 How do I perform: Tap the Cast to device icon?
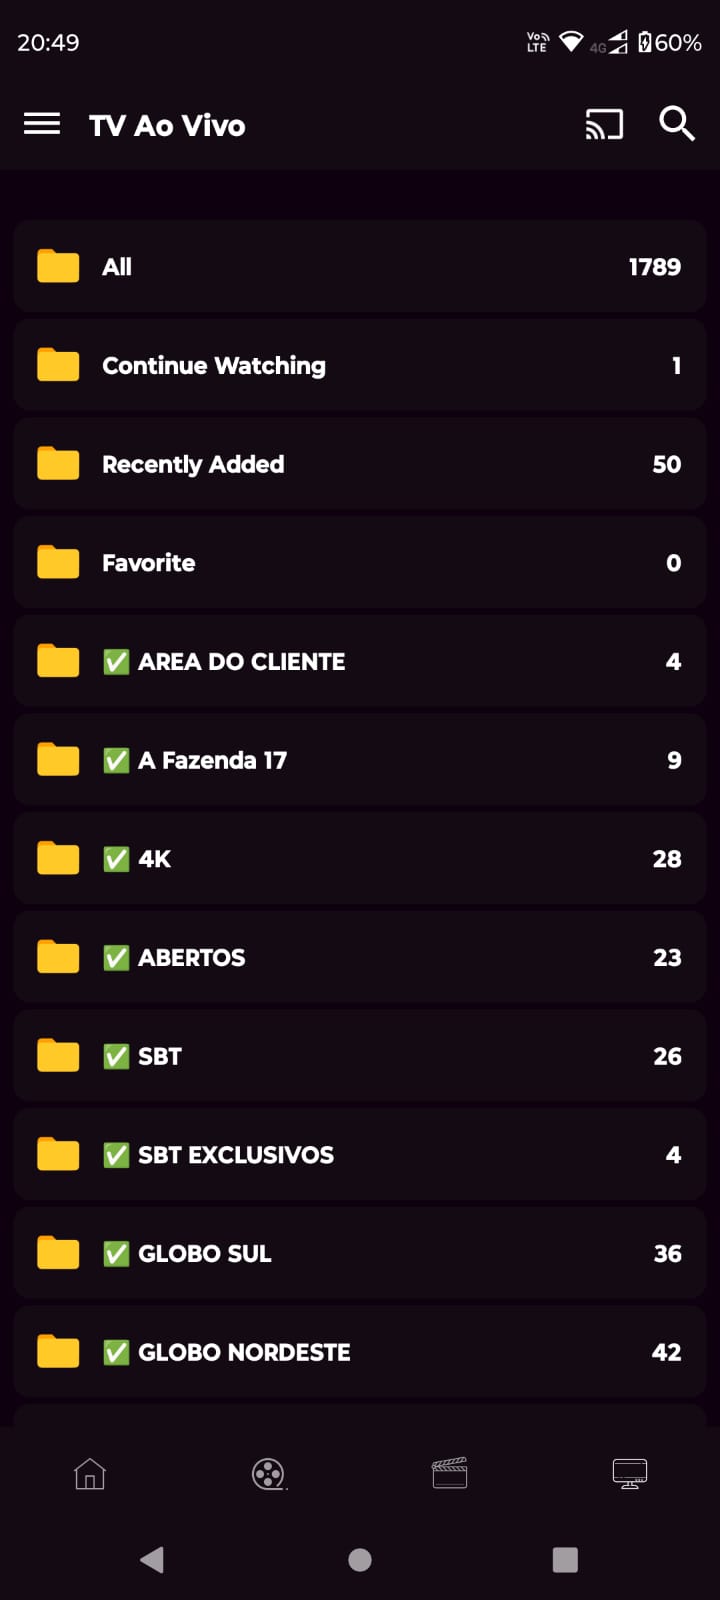604,124
